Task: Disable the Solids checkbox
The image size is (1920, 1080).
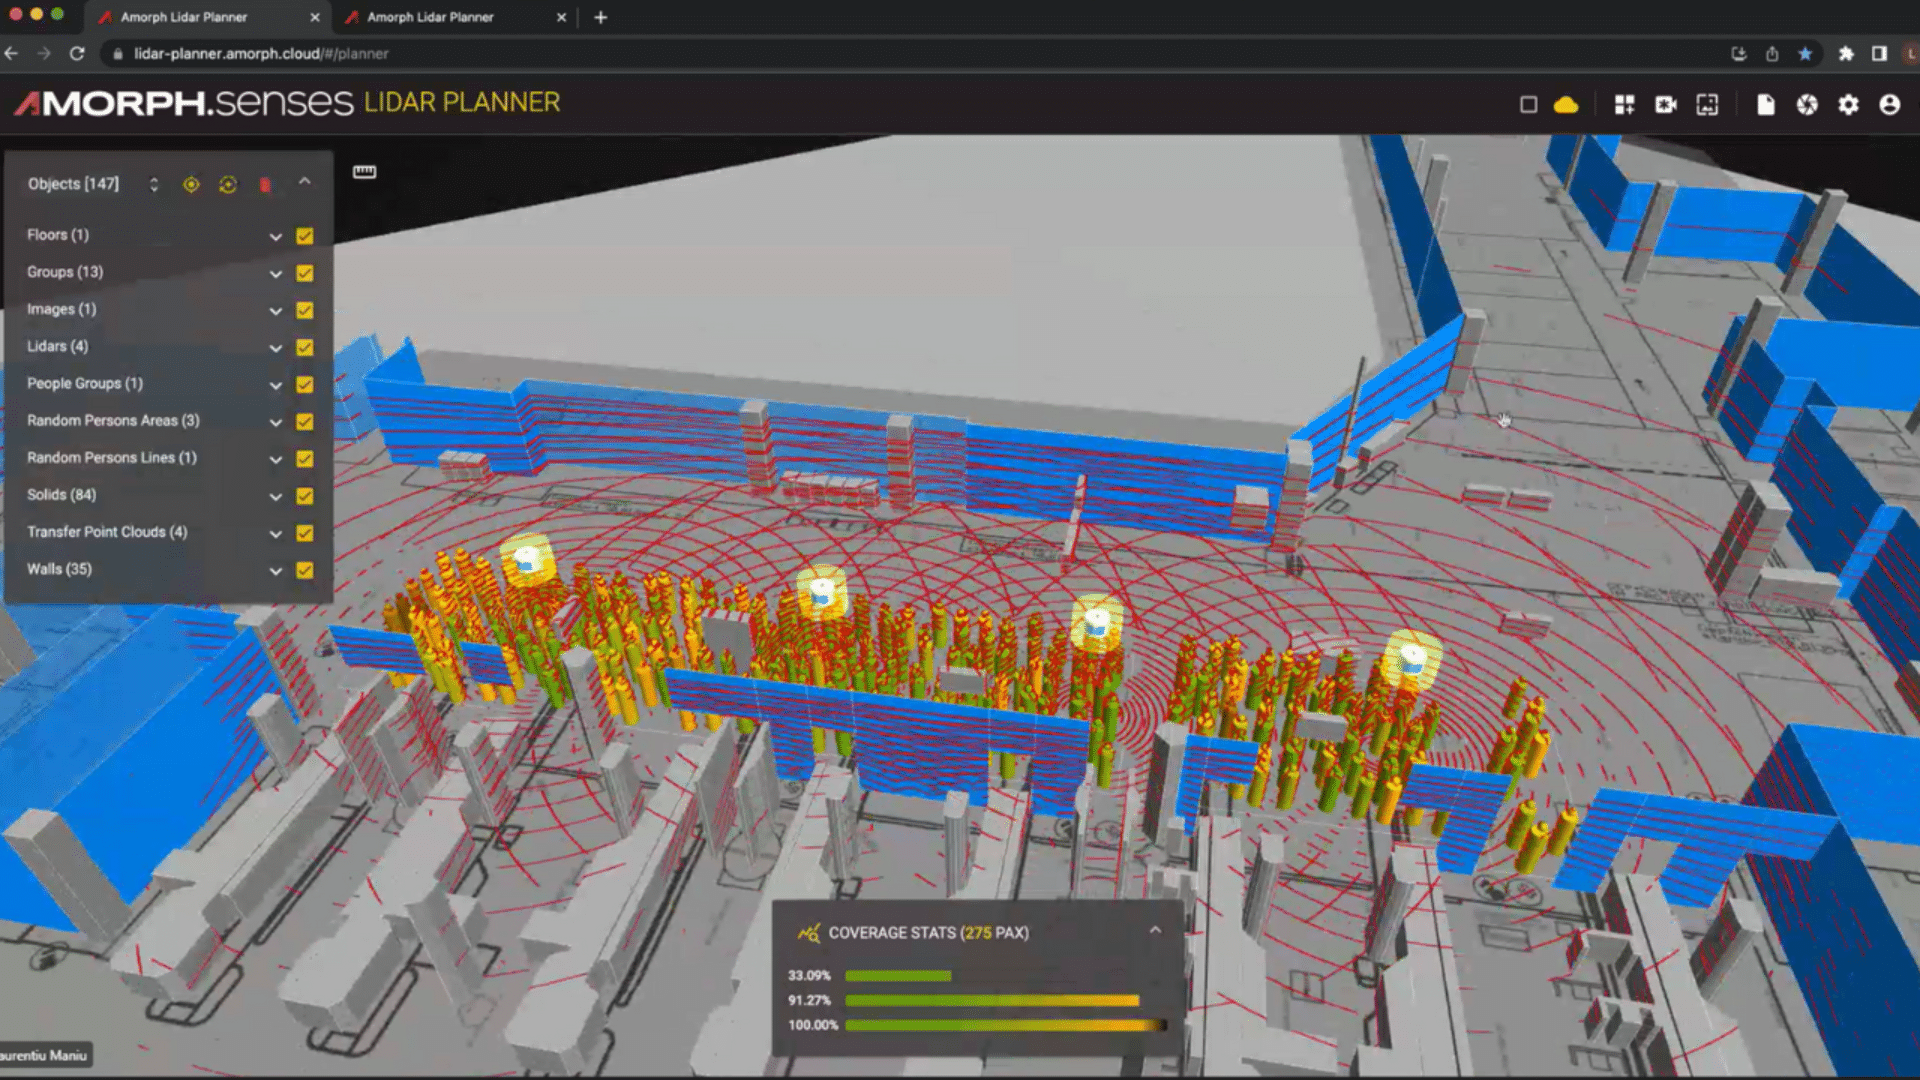Action: pos(304,496)
